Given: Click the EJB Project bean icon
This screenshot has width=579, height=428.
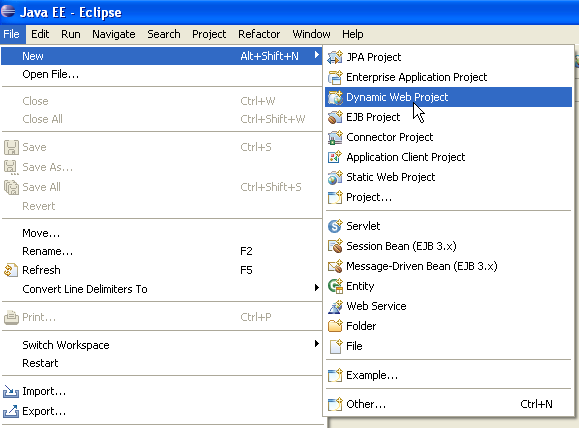Looking at the screenshot, I should pos(335,117).
